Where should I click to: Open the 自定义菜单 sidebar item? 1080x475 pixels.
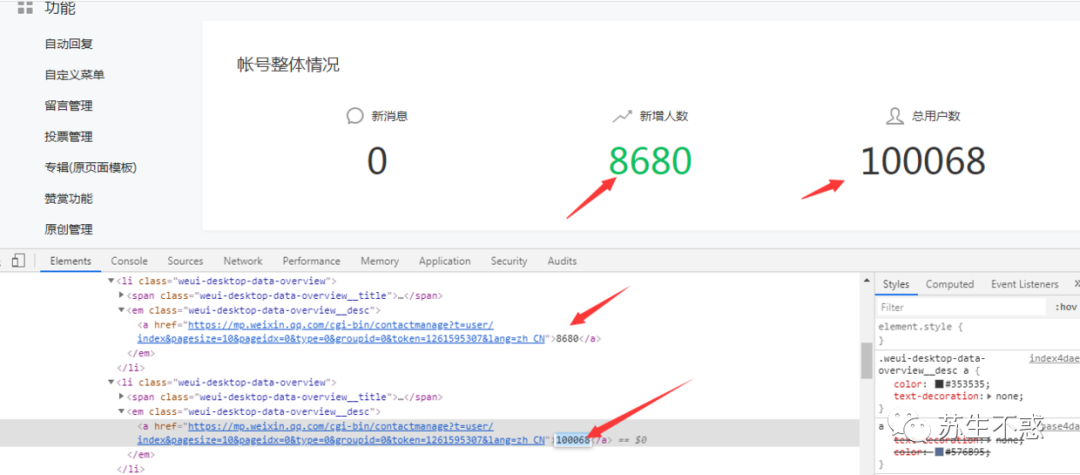pyautogui.click(x=74, y=74)
